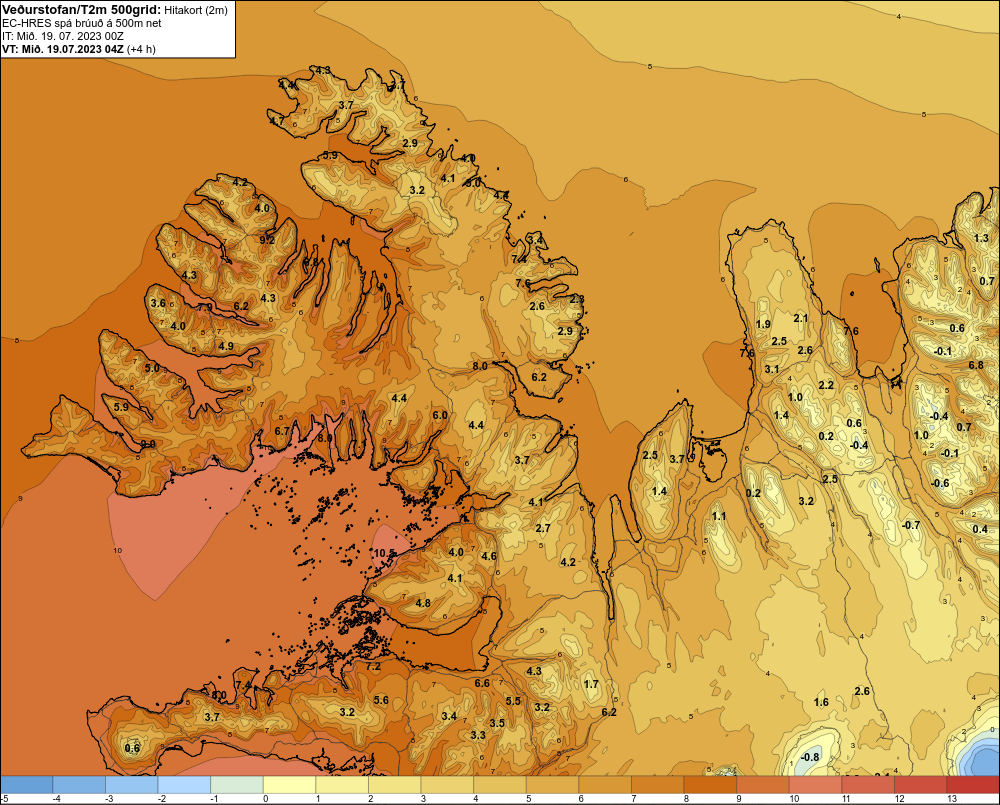This screenshot has height=805, width=1000.
Task: Click the -0.8 temperature value
Action: pos(809,757)
